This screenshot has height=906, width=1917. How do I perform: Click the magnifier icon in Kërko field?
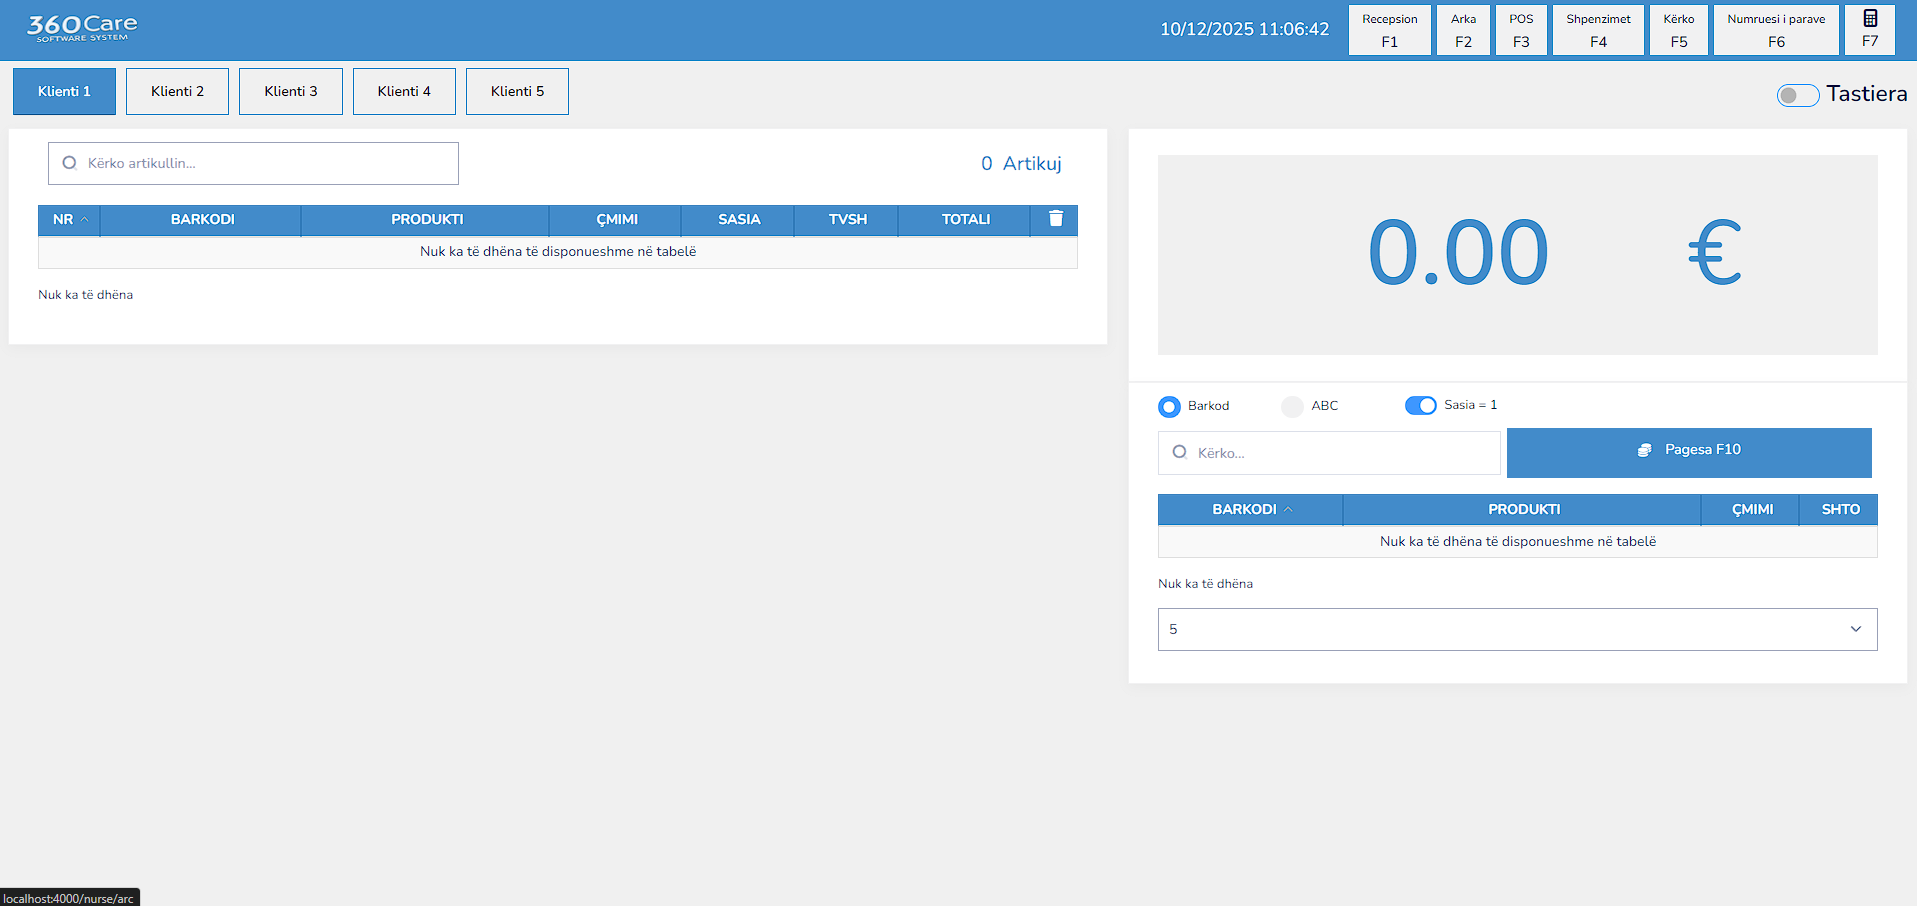[1180, 453]
